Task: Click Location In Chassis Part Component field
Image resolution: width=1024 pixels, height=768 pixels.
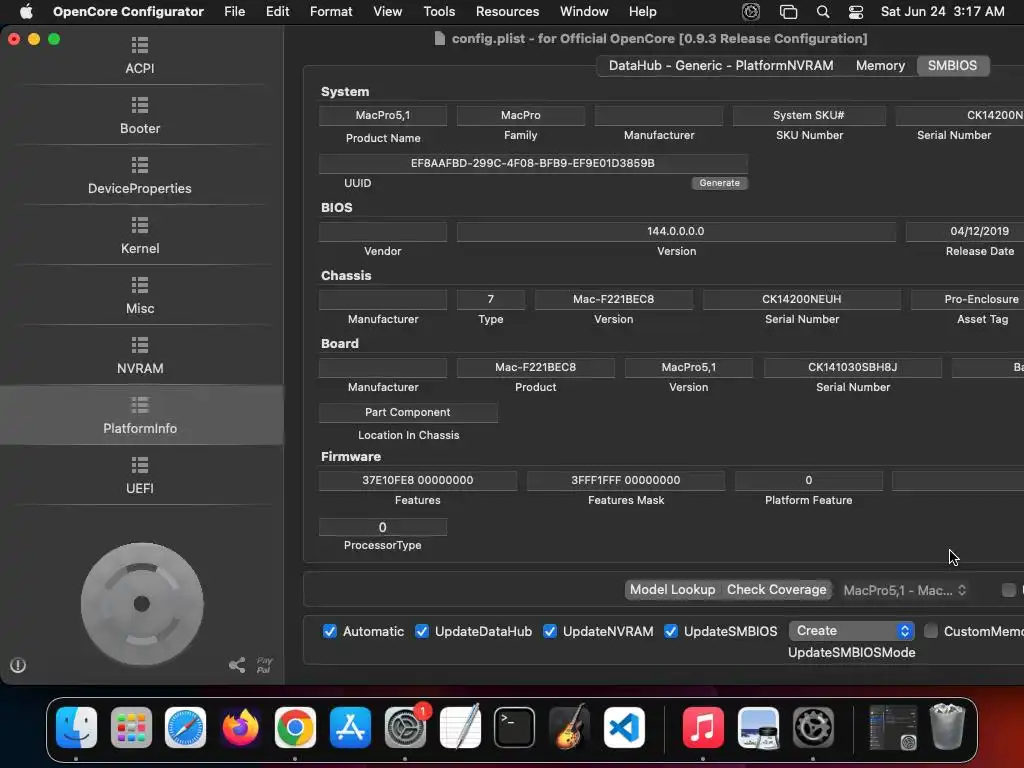Action: click(408, 412)
